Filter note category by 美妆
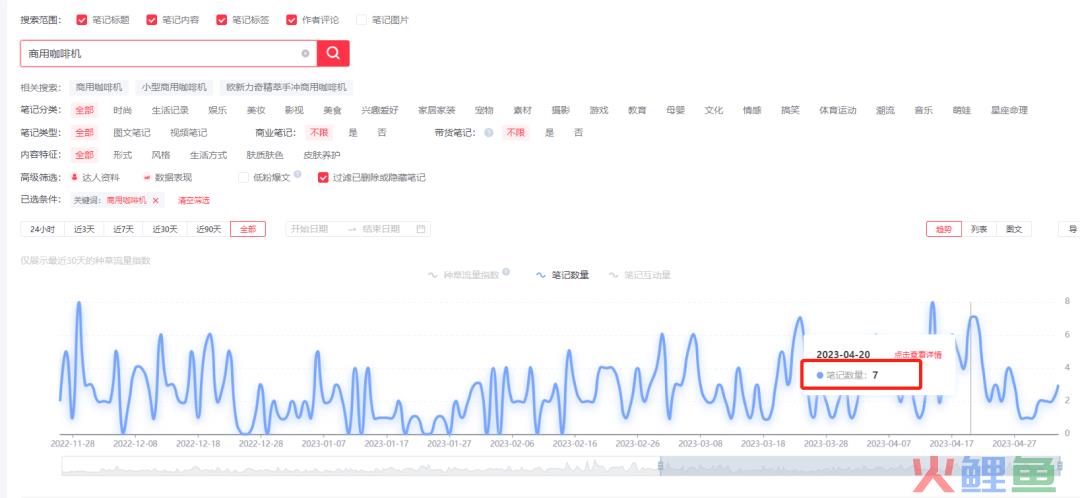Viewport: 1080px width, 498px height. coord(256,110)
